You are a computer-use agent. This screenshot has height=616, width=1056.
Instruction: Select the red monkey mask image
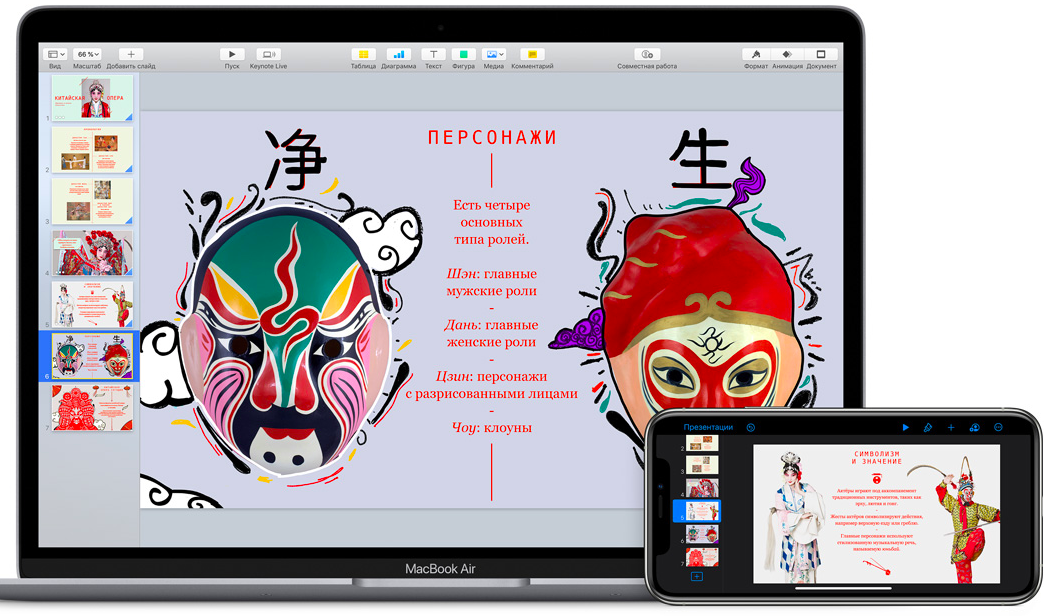[x=704, y=316]
